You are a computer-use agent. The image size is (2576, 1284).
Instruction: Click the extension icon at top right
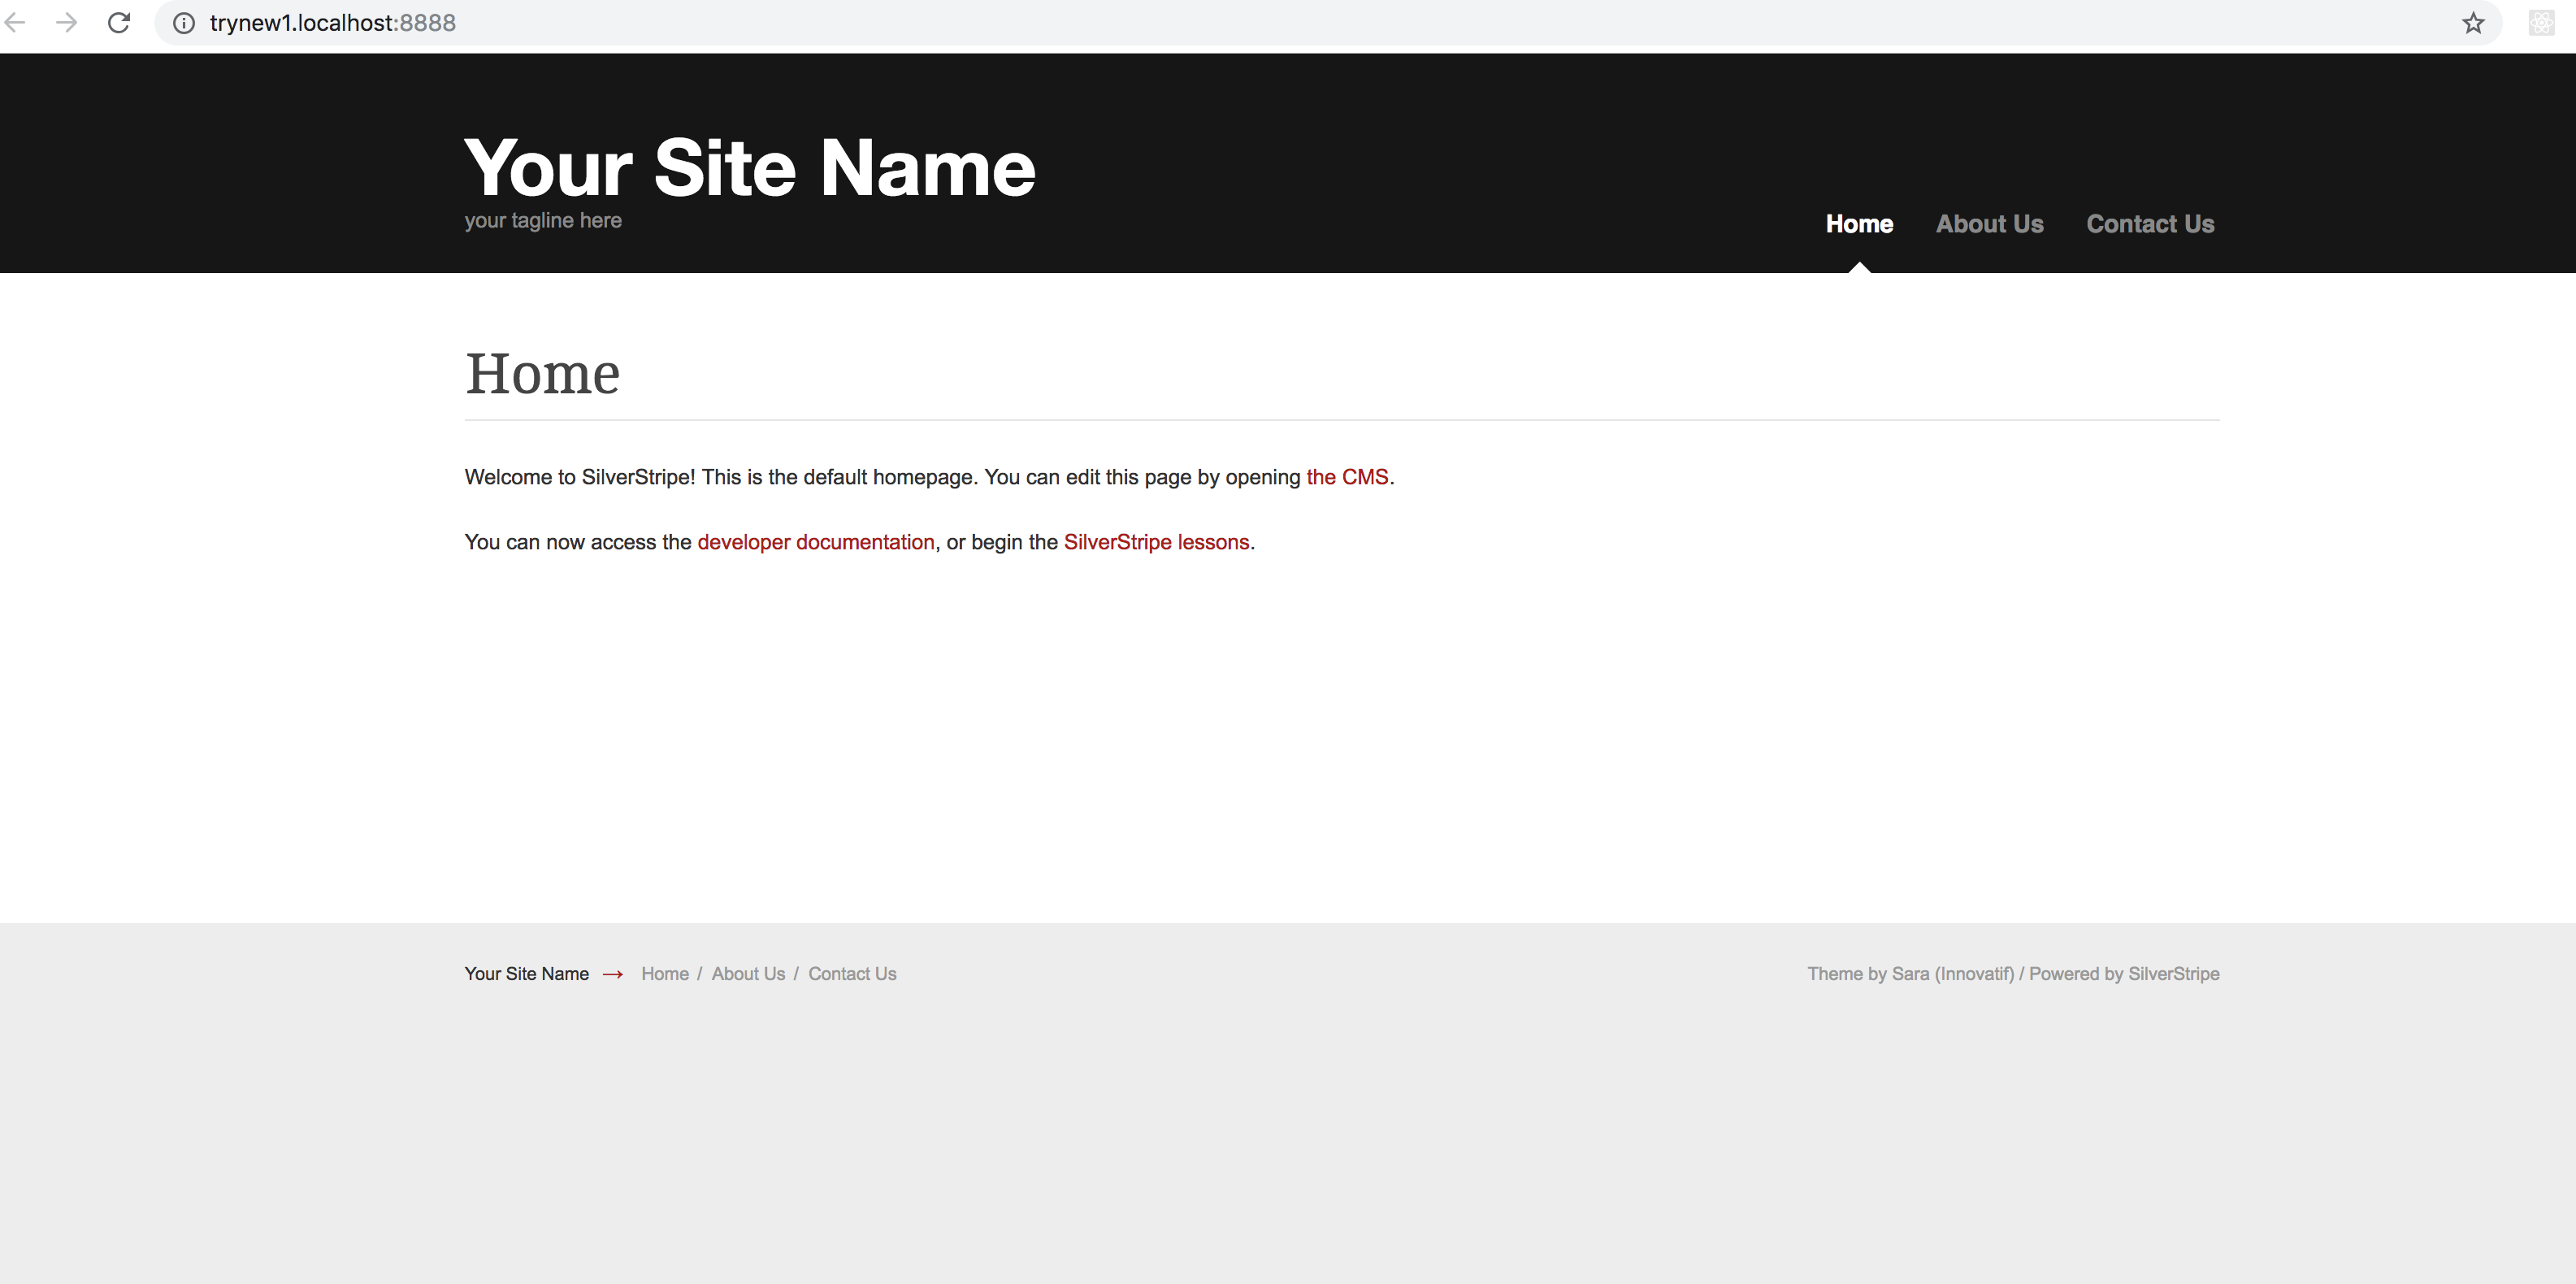pos(2541,23)
